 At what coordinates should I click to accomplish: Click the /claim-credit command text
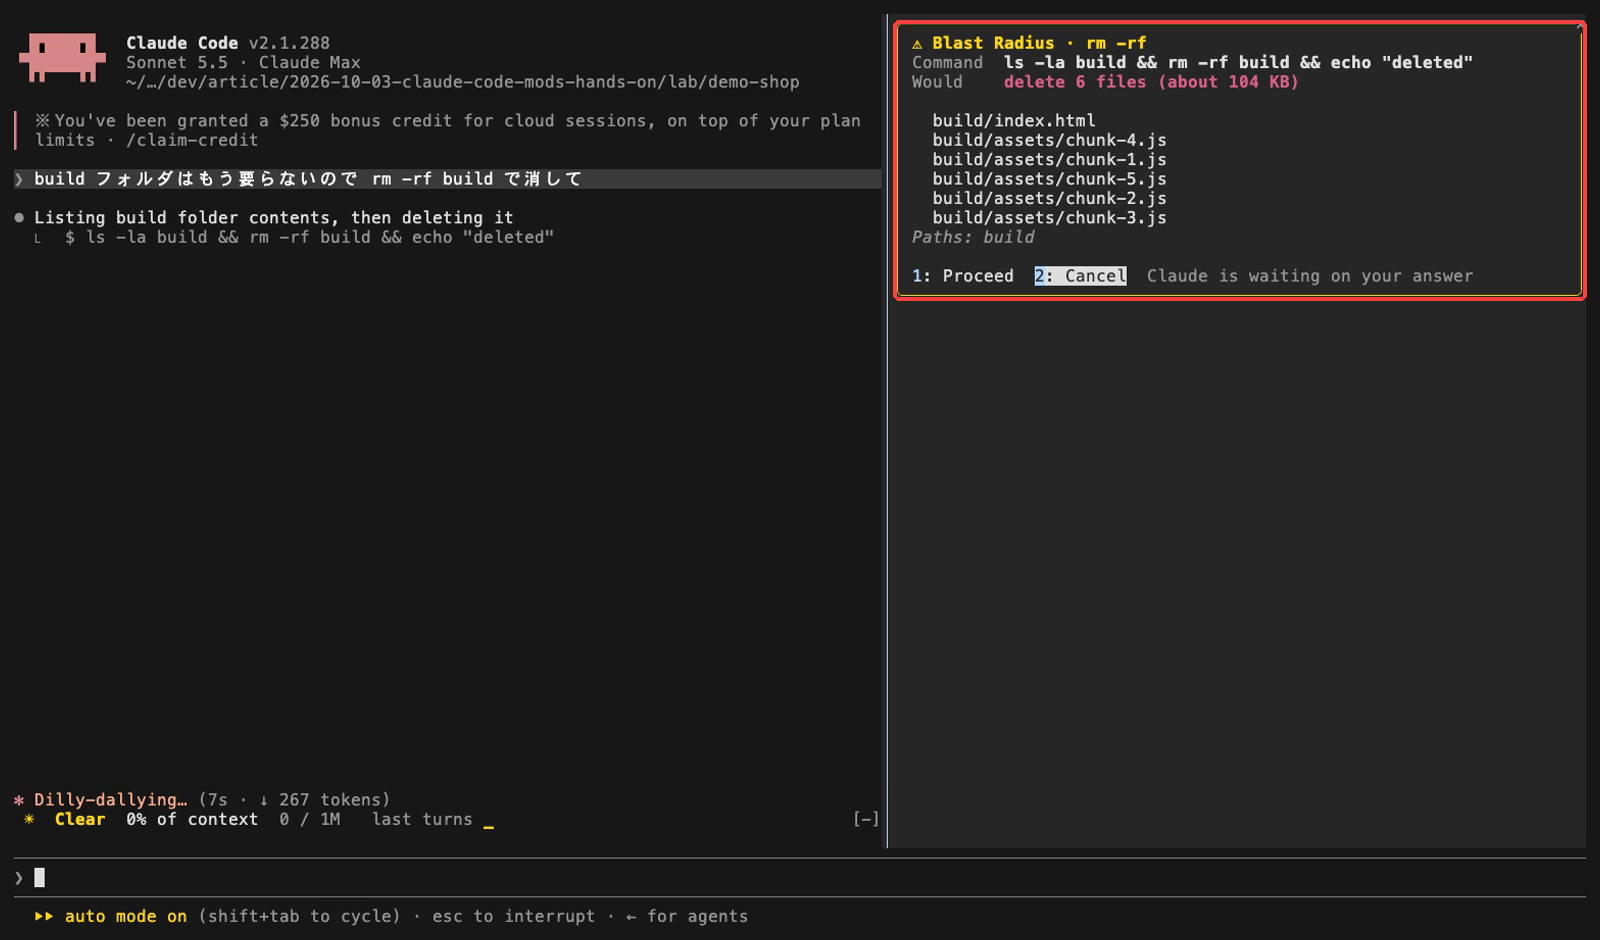(x=192, y=140)
